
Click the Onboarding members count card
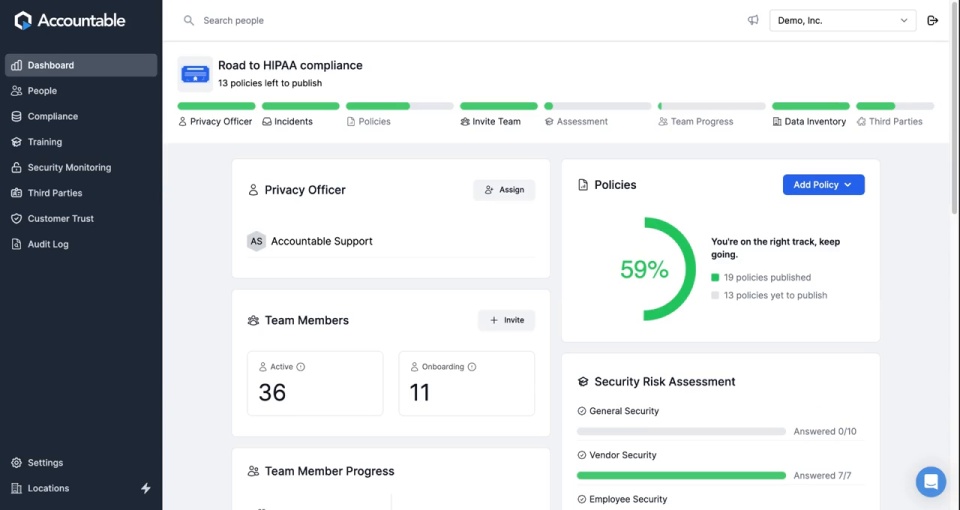[467, 383]
